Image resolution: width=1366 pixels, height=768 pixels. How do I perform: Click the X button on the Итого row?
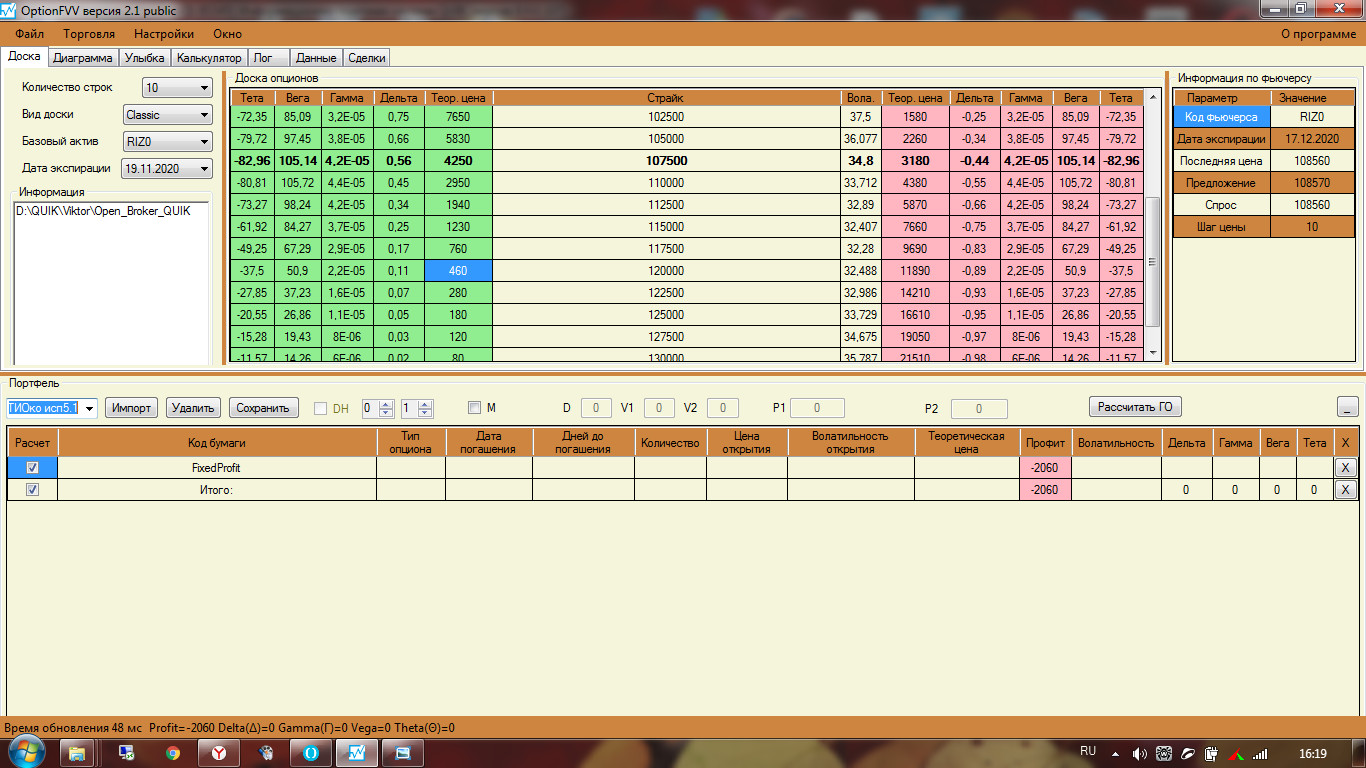pos(1345,489)
